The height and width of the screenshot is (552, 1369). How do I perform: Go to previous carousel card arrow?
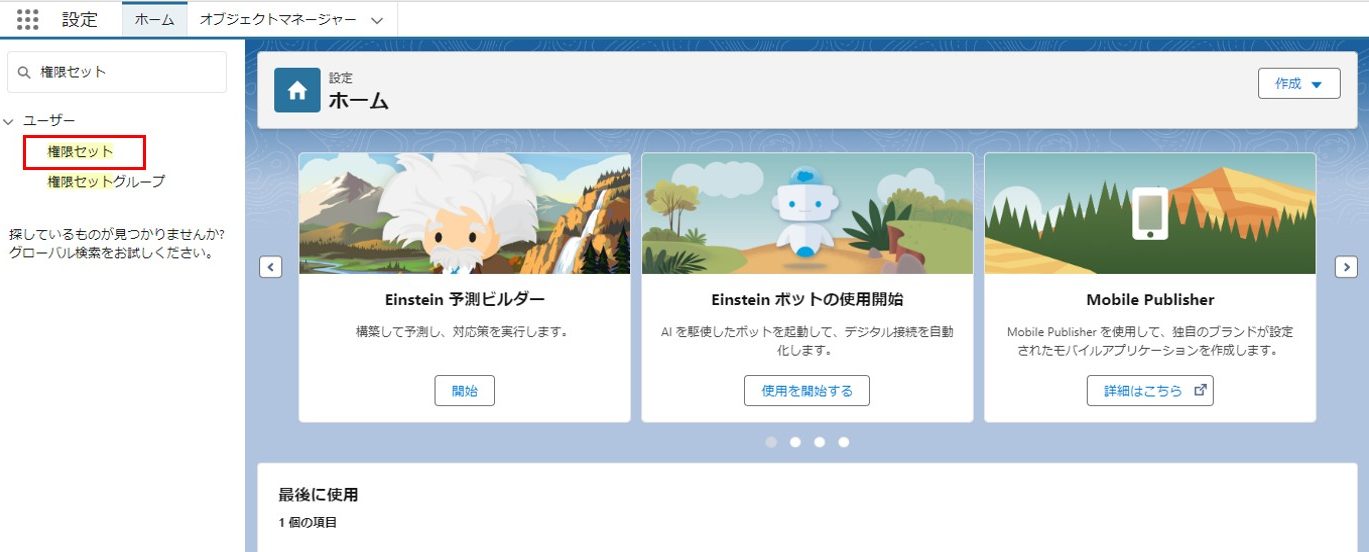(270, 267)
